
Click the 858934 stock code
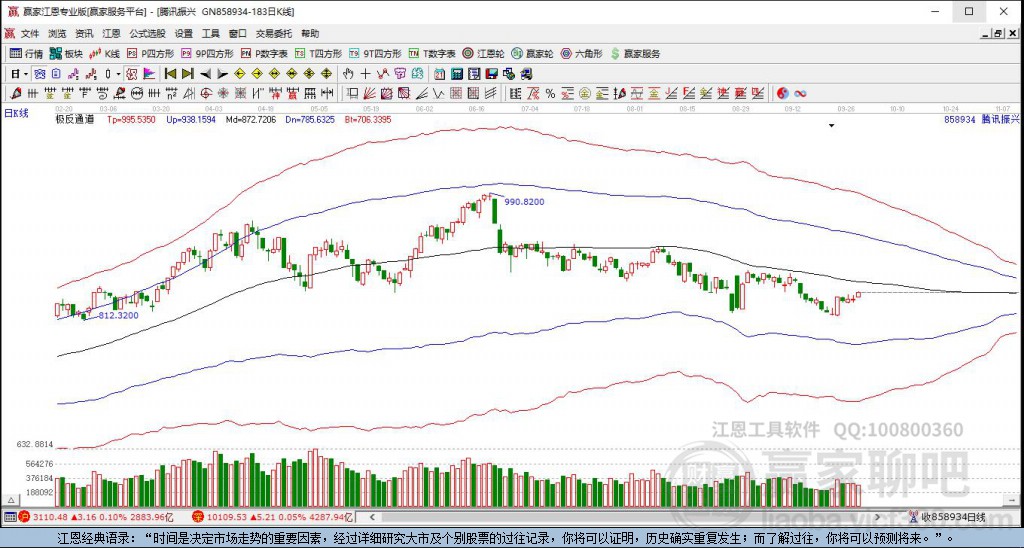click(960, 120)
